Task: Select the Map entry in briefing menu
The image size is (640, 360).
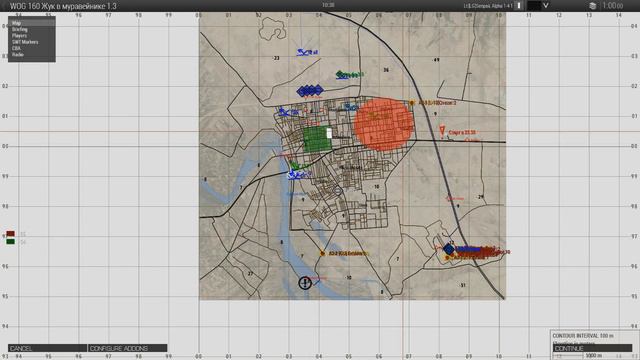Action: coord(31,23)
